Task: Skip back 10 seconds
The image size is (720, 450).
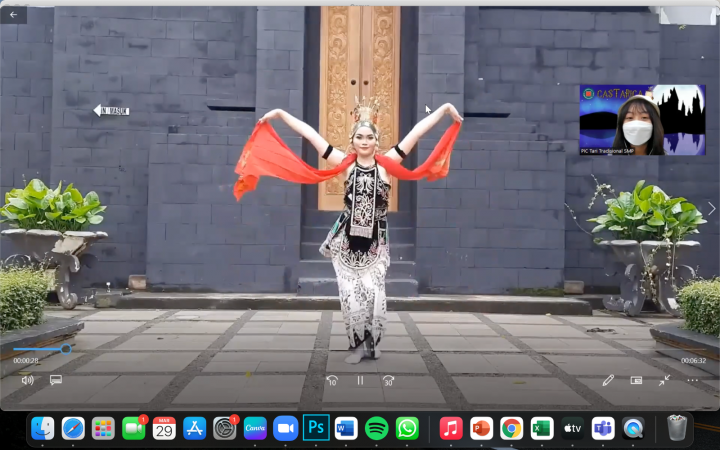Action: click(x=332, y=380)
